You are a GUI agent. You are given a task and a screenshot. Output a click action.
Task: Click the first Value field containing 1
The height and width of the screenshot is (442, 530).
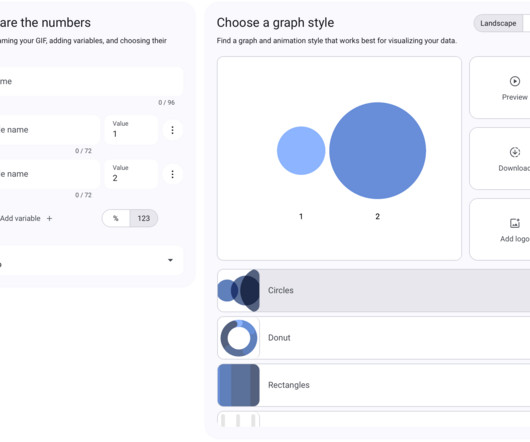[131, 130]
